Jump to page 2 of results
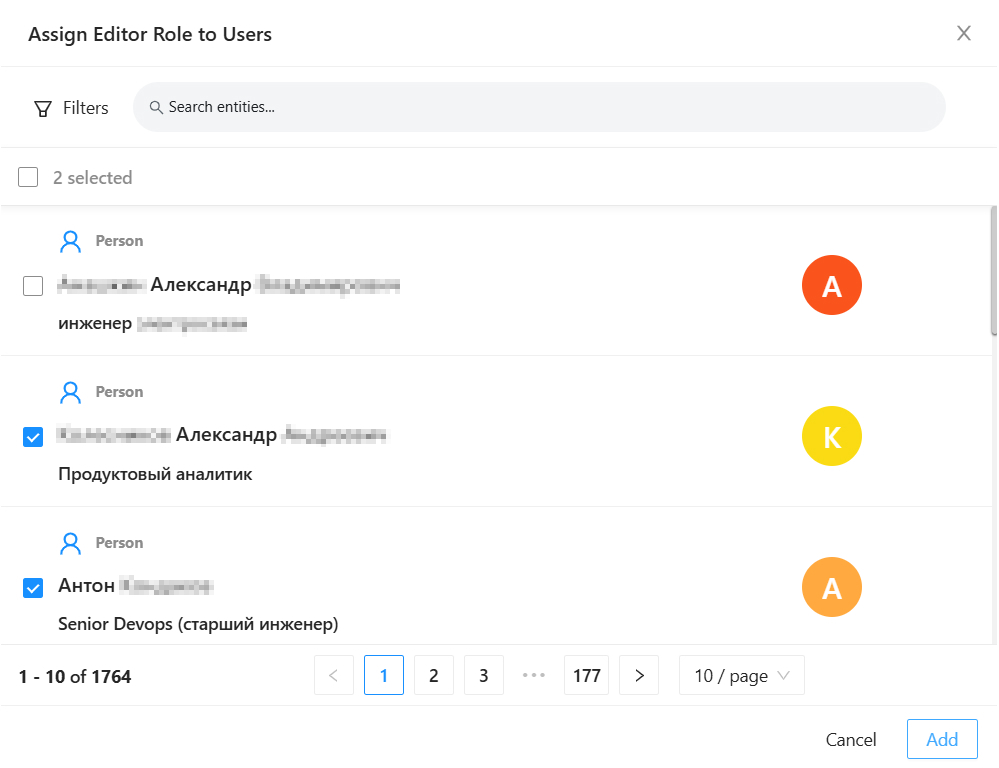This screenshot has width=999, height=768. coord(434,676)
